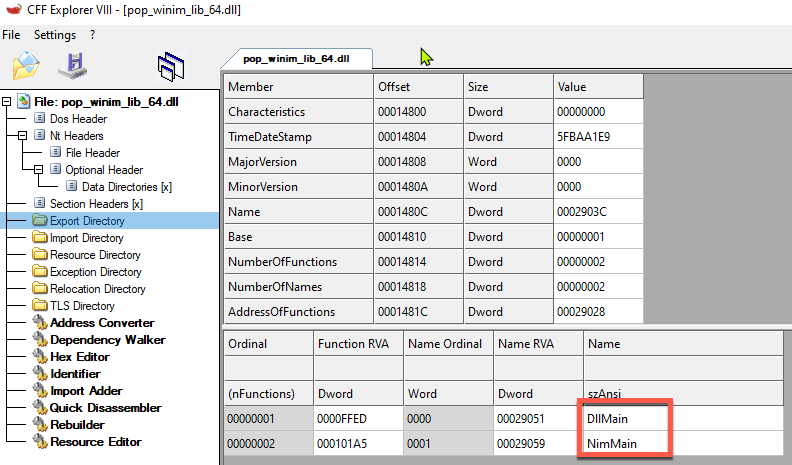Select the TimeDateStamp value 5FBAA1E9
Image resolution: width=792 pixels, height=465 pixels.
point(598,137)
